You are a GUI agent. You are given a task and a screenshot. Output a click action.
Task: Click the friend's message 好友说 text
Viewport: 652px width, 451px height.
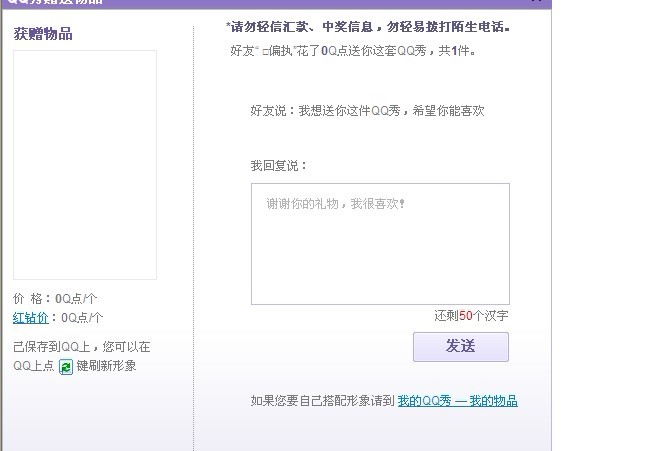(x=367, y=111)
